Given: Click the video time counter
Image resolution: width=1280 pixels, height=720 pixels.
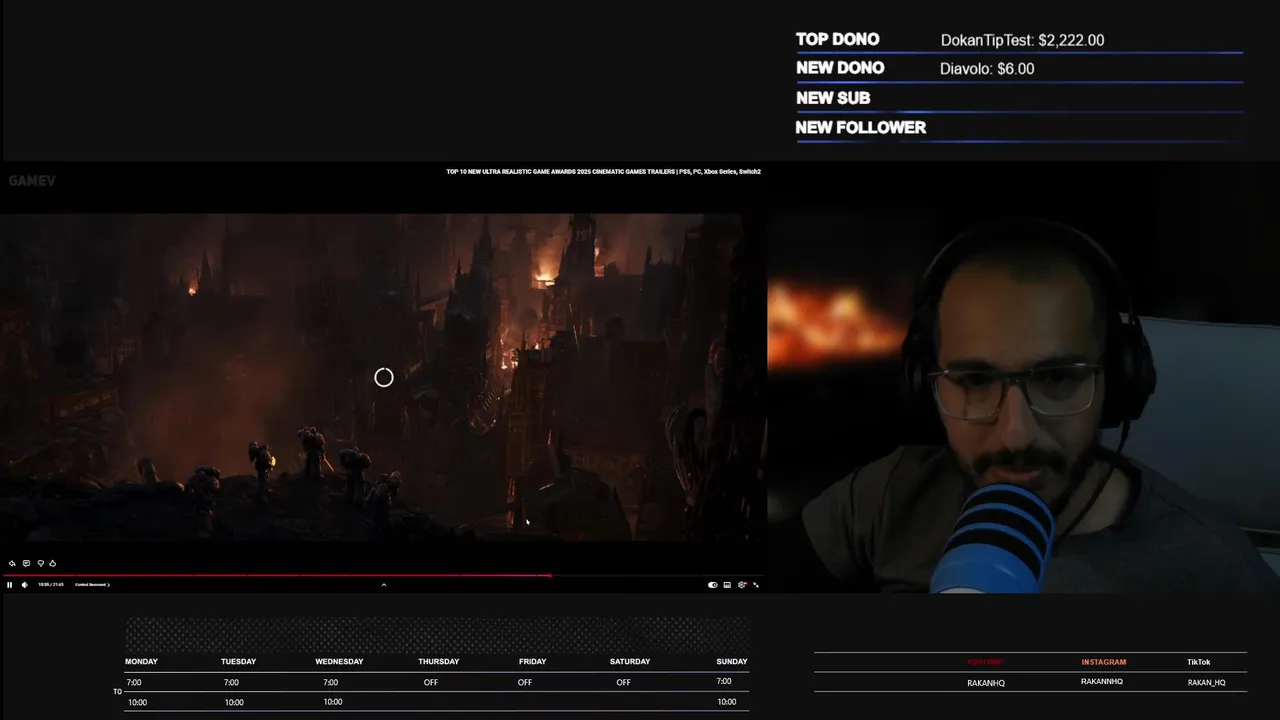Looking at the screenshot, I should coord(51,585).
